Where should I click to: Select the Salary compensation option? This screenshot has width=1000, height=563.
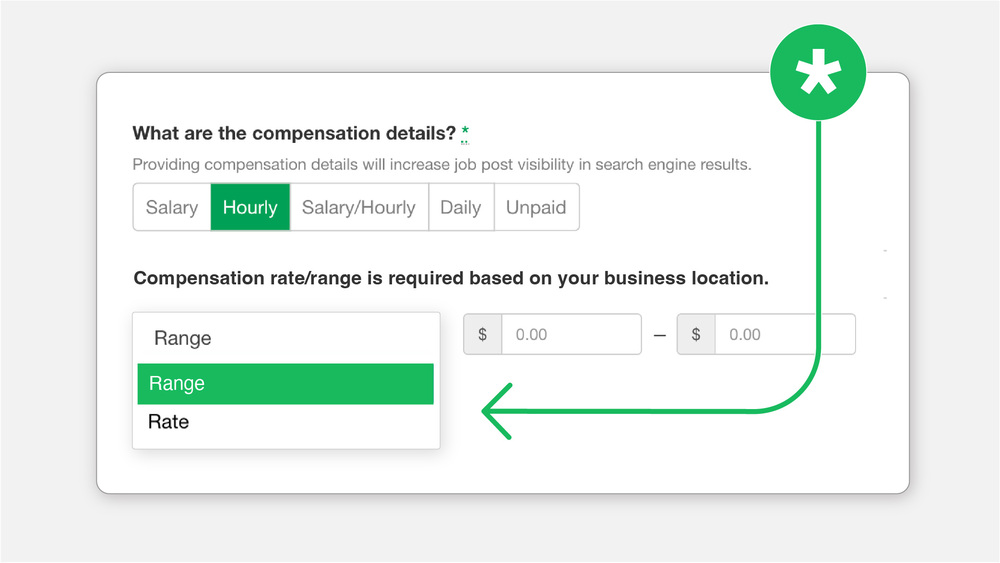coord(172,207)
